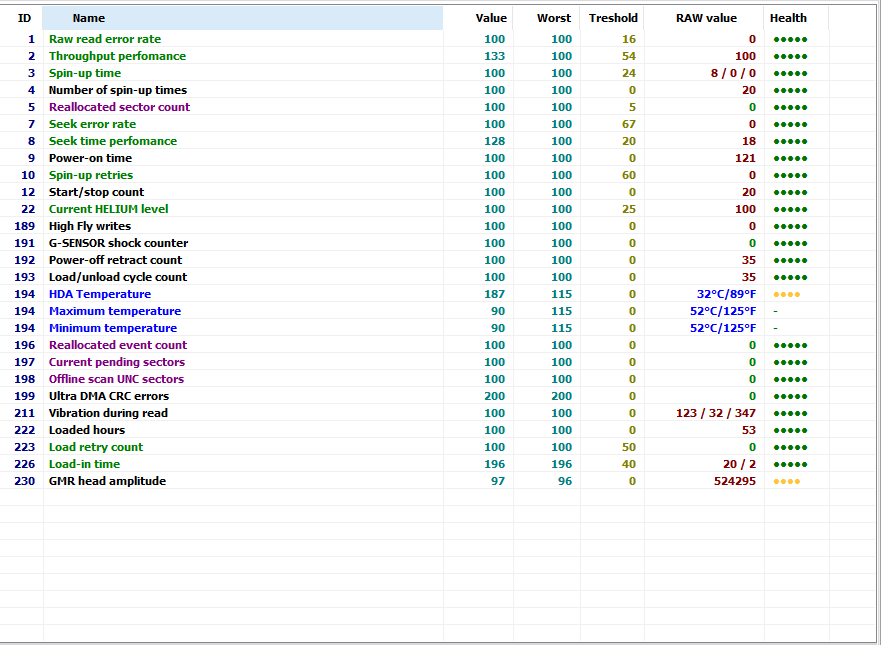The width and height of the screenshot is (881, 645).
Task: Click Value 133 for Throughput perfomance
Action: tap(494, 56)
